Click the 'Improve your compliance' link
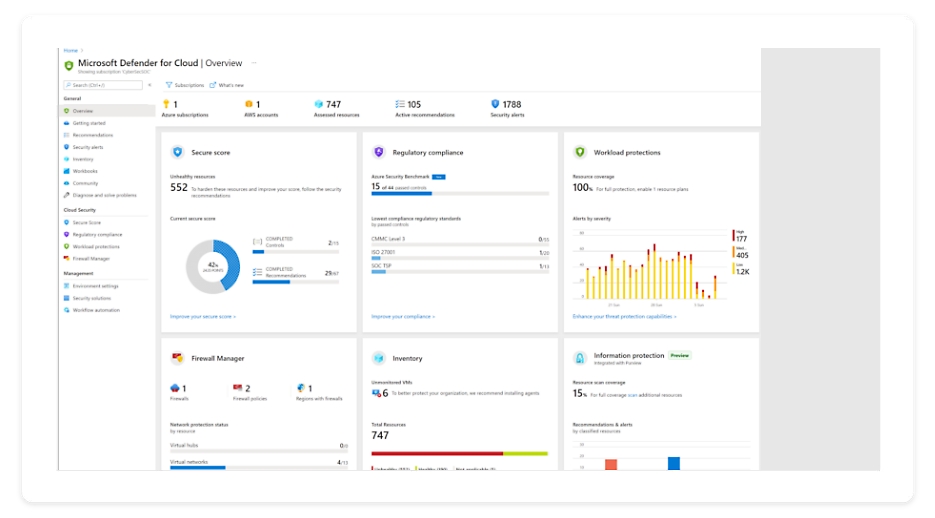Viewport: 935px width, 518px height. coord(403,316)
